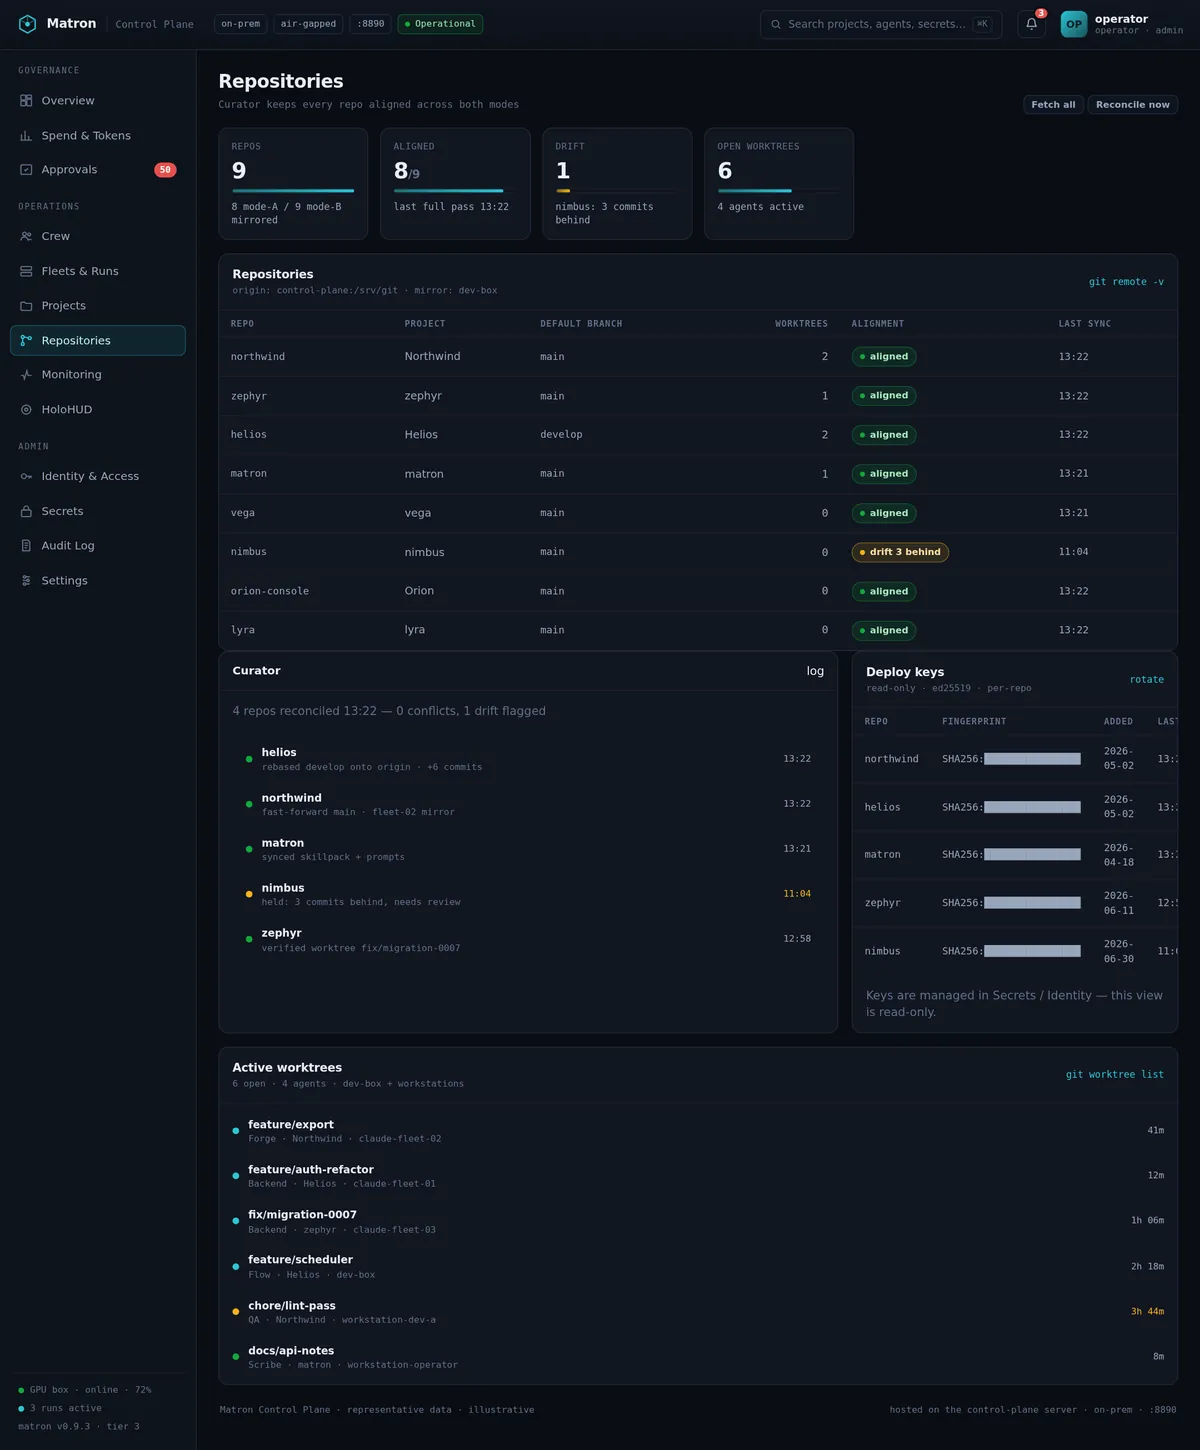Image resolution: width=1200 pixels, height=1450 pixels.
Task: Click the lyra repo name
Action: [243, 630]
